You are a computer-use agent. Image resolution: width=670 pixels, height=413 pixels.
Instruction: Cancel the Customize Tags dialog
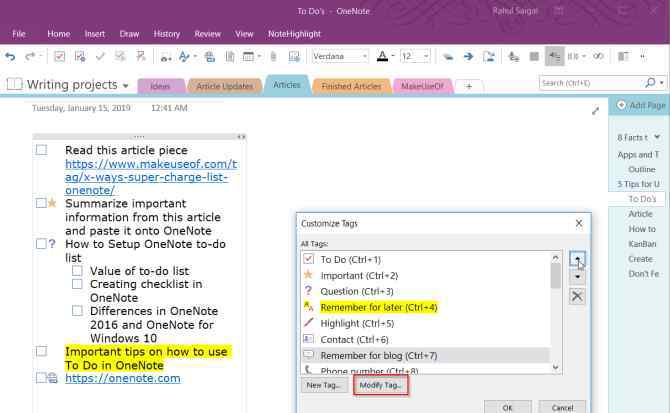pyautogui.click(x=562, y=407)
